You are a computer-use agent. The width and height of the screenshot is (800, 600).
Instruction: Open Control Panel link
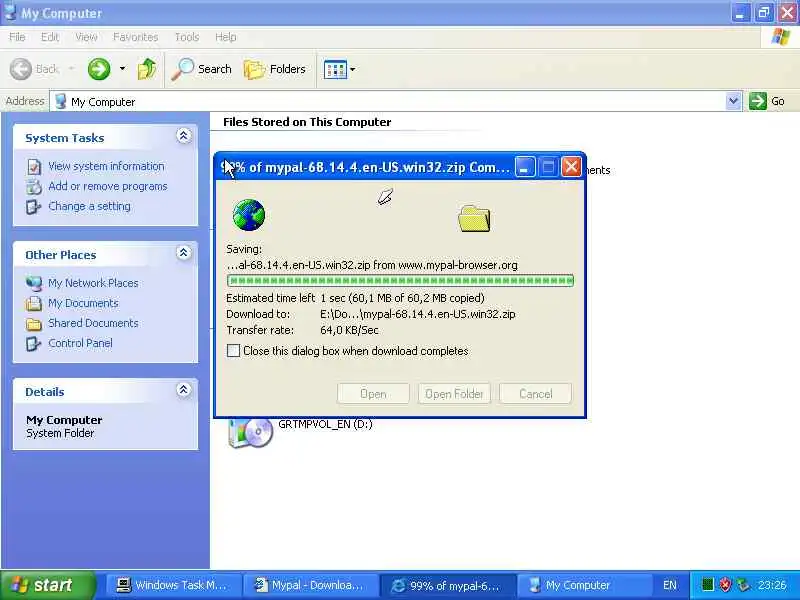[80, 343]
